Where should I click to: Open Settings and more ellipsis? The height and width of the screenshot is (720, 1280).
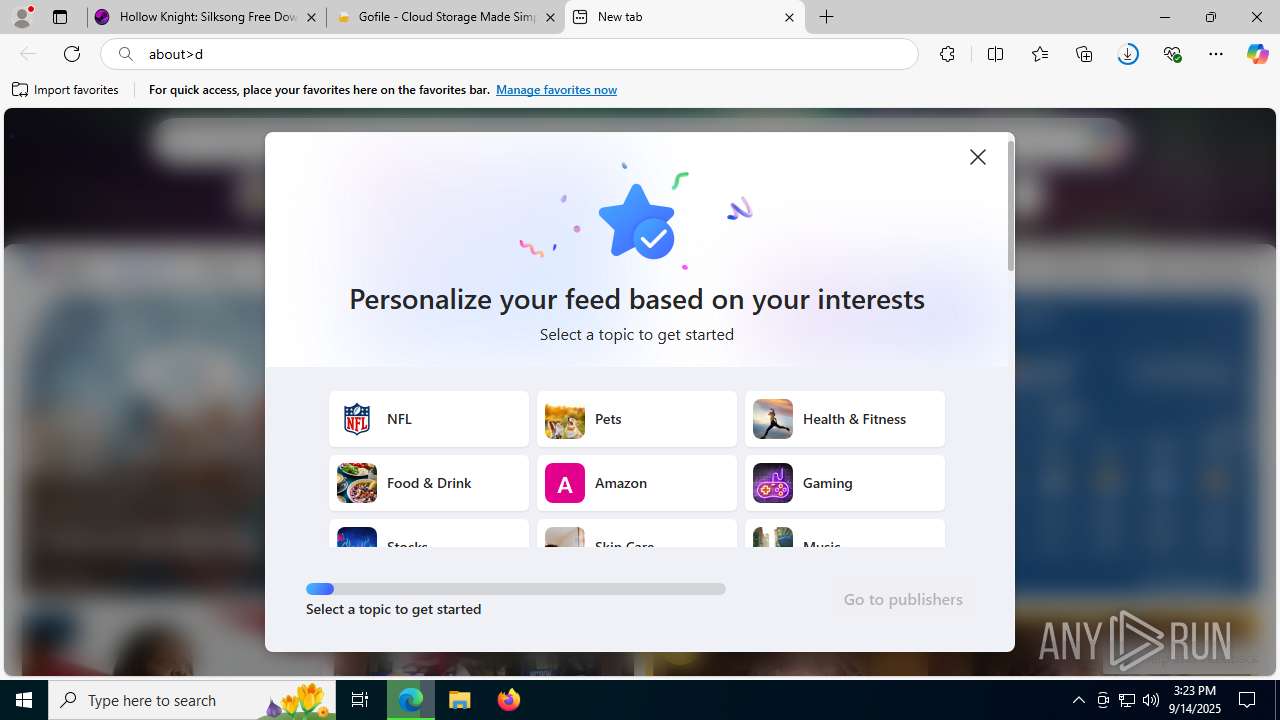(x=1216, y=54)
